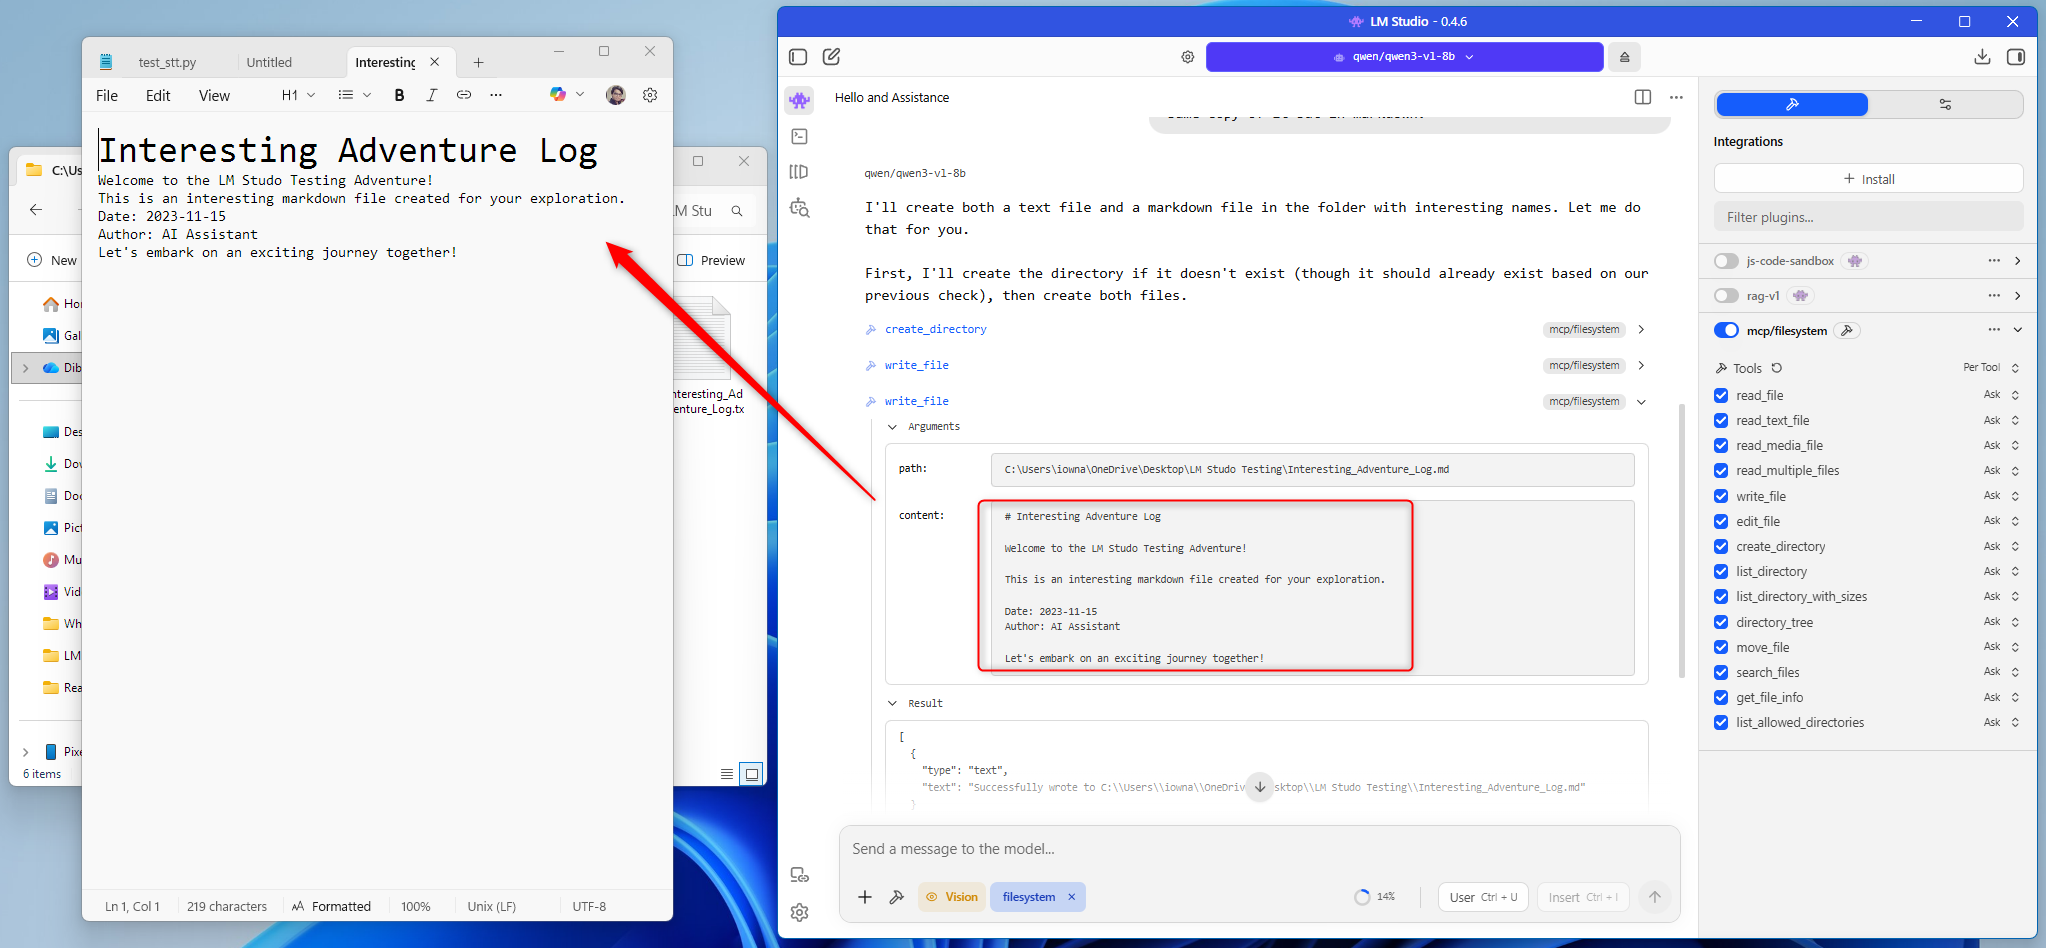Screen dimensions: 2046x948
Task: Click the new chat icon in LM Studio
Action: tap(831, 57)
